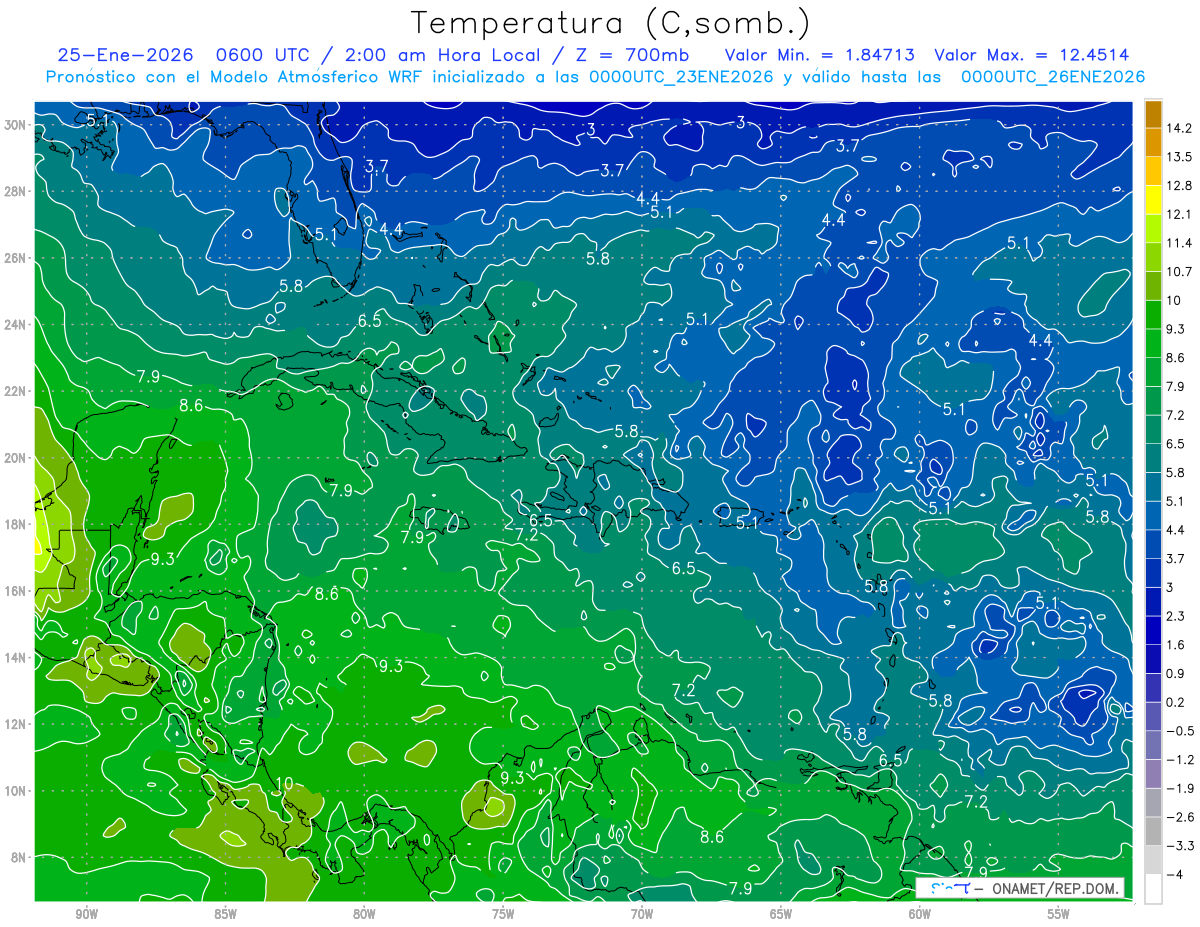Click the 12N latitude axis label
Screen dimensions: 1200x927
pos(16,724)
